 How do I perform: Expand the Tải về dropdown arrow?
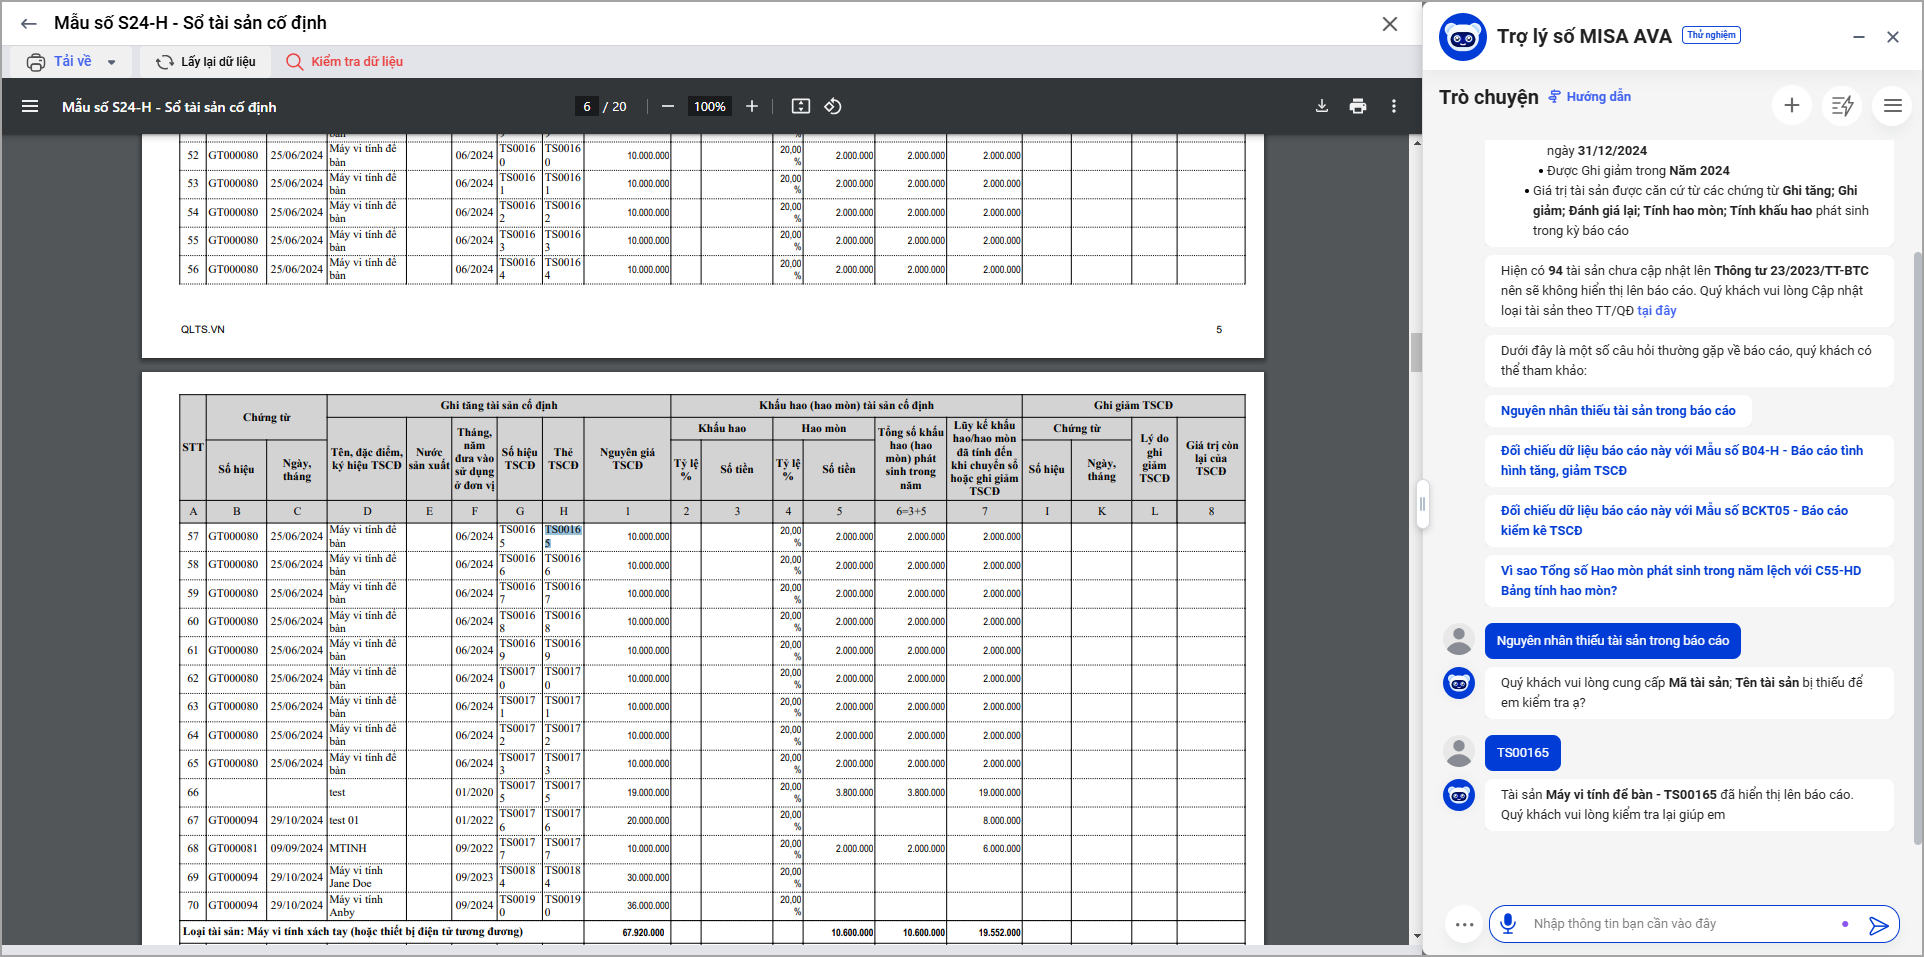[x=112, y=62]
